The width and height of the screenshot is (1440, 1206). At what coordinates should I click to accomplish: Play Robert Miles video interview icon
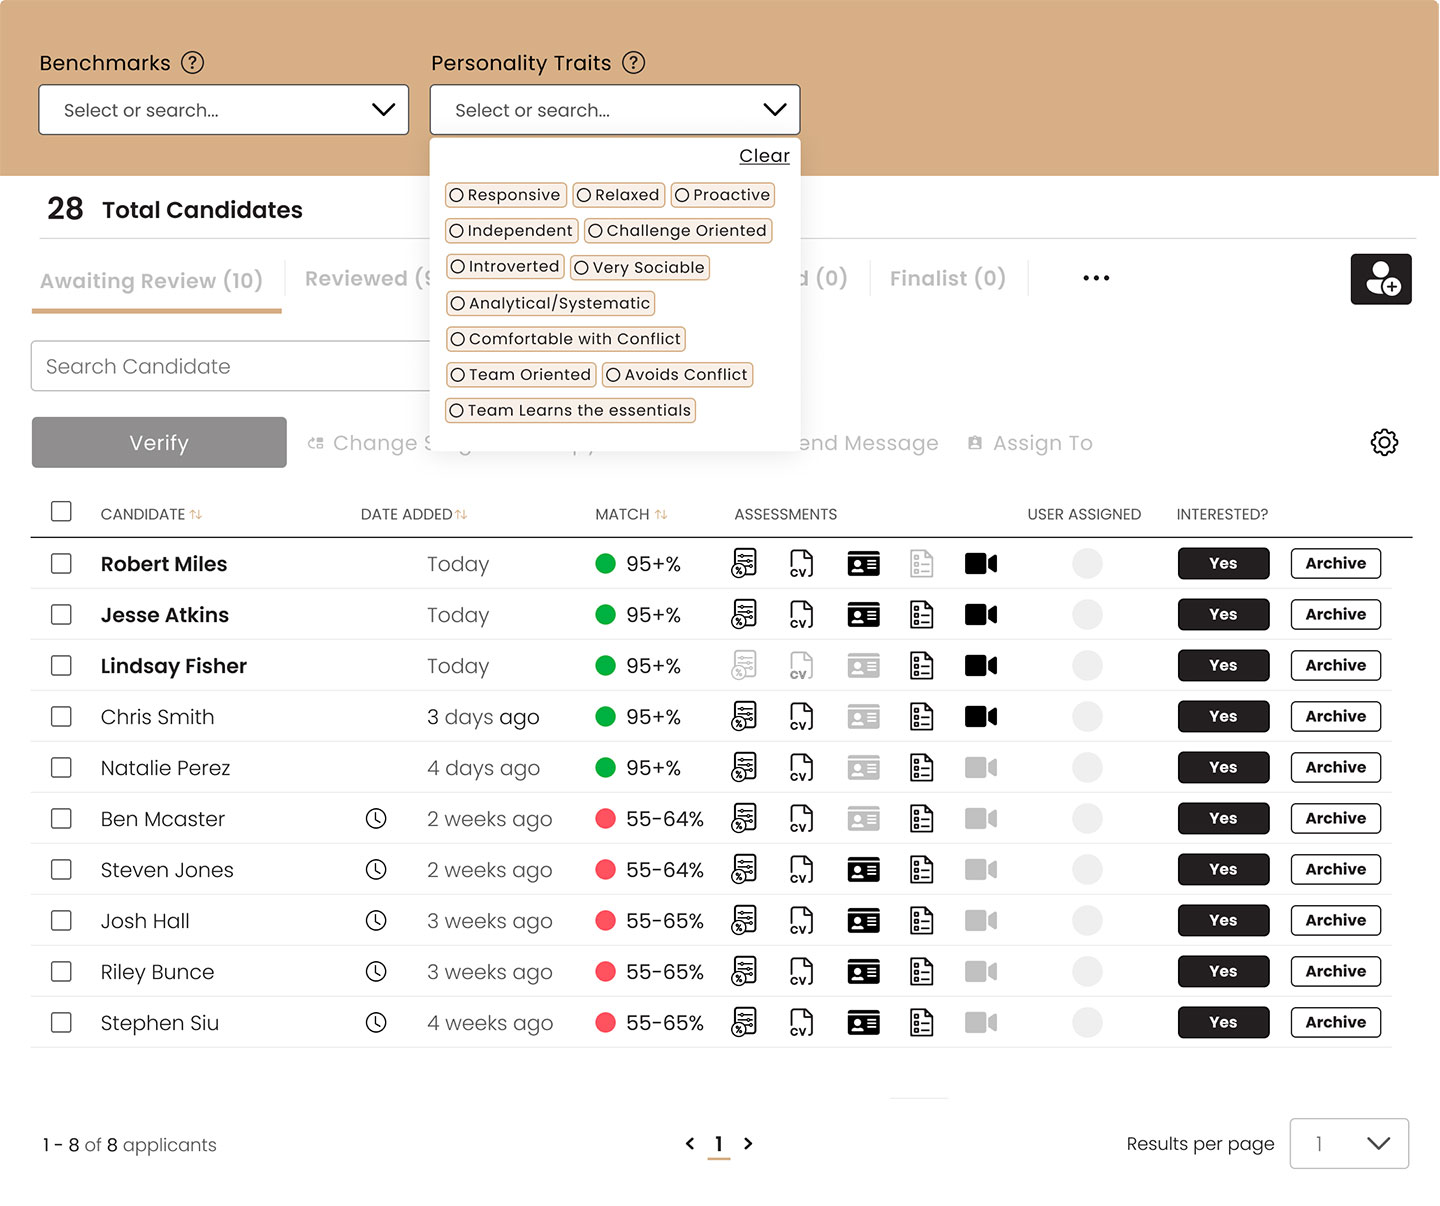point(981,564)
